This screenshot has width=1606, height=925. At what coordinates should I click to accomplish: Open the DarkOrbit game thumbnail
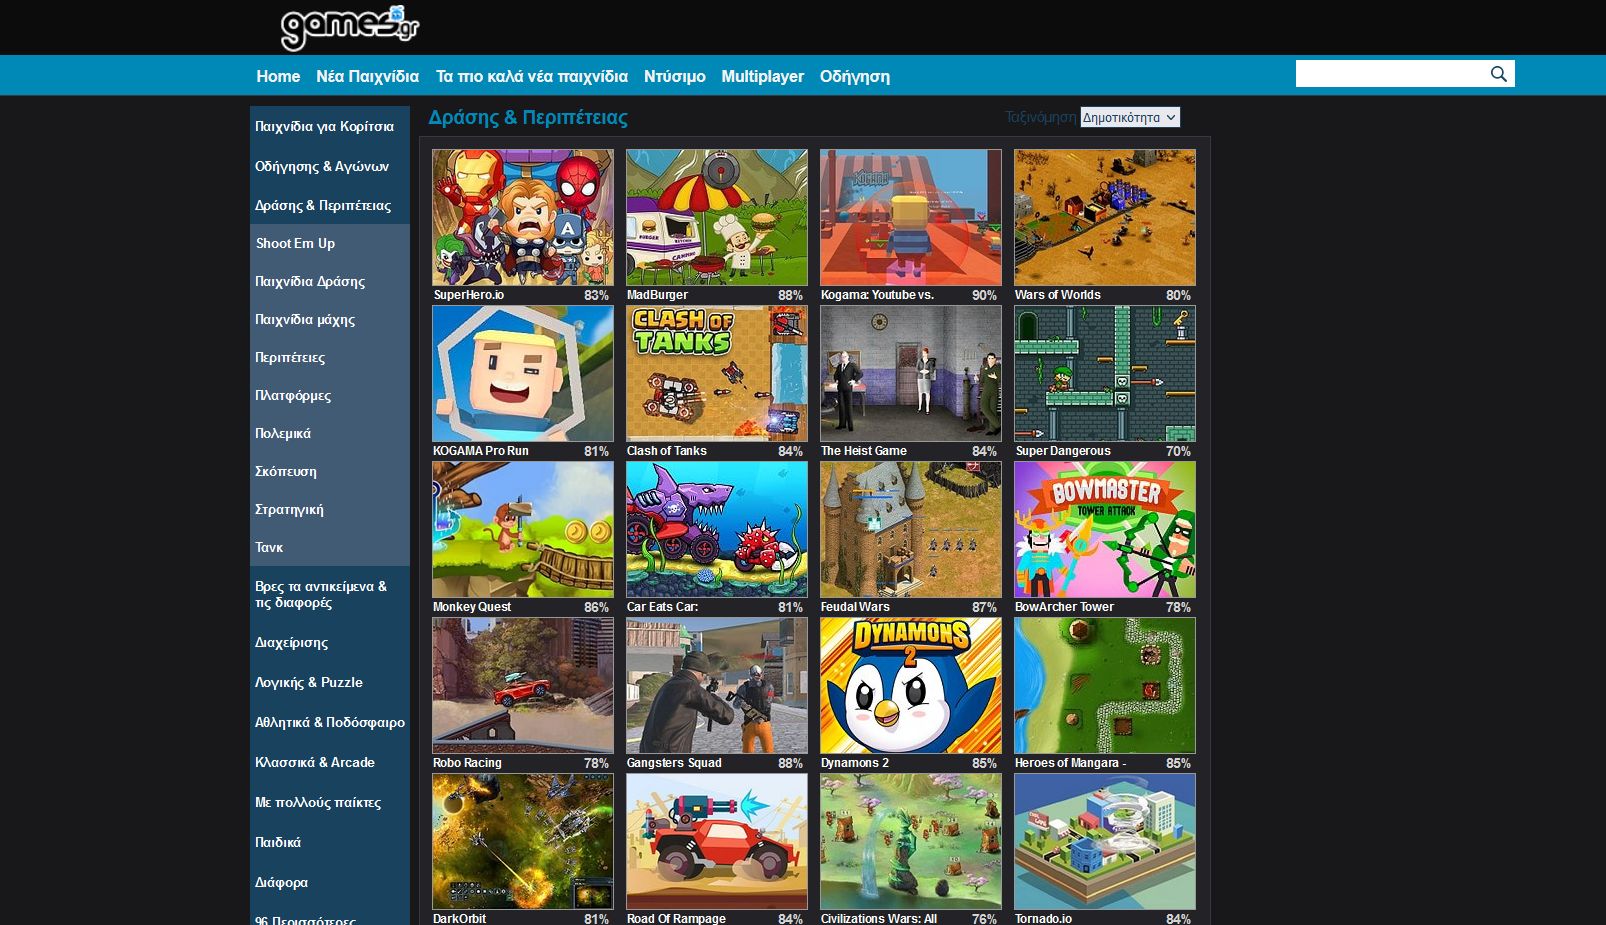tap(523, 842)
